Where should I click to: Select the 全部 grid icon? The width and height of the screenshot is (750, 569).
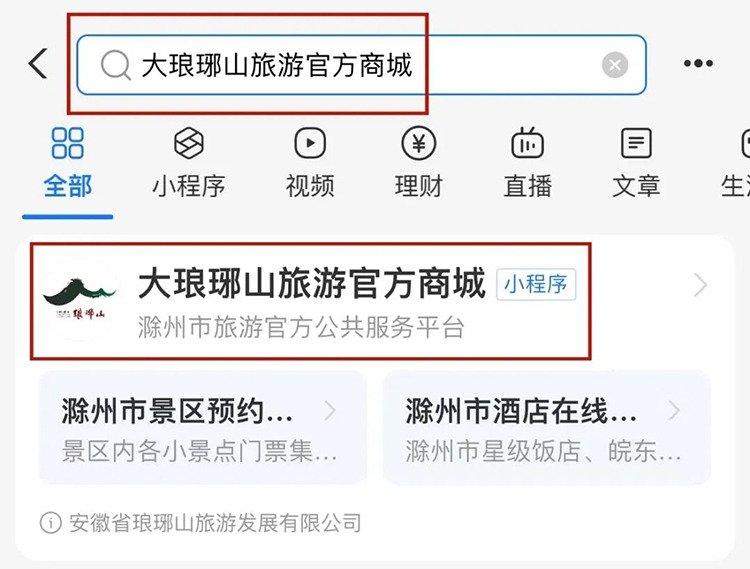[x=67, y=142]
